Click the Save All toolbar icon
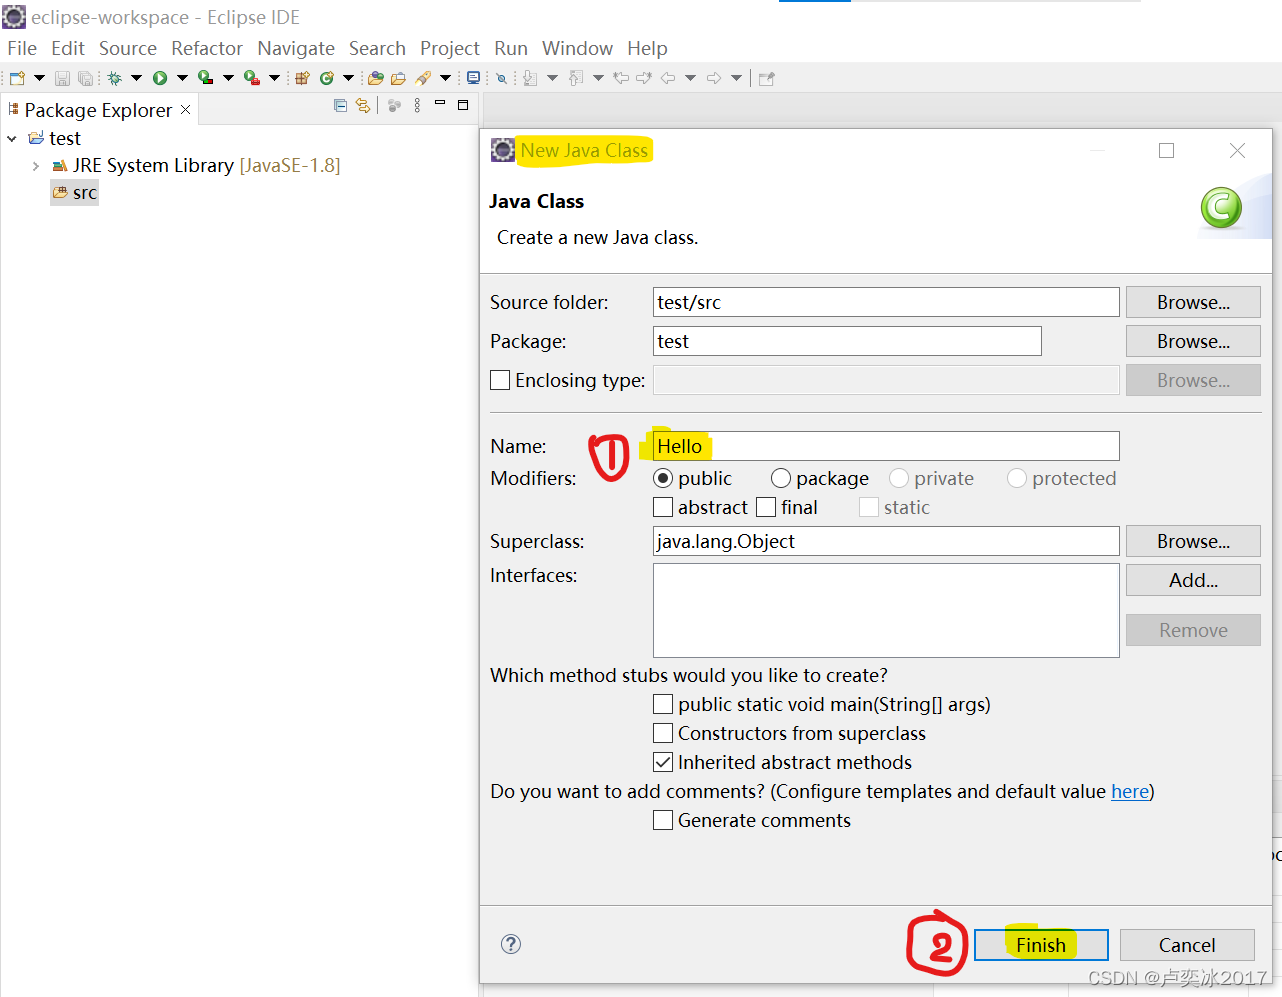 tap(85, 78)
